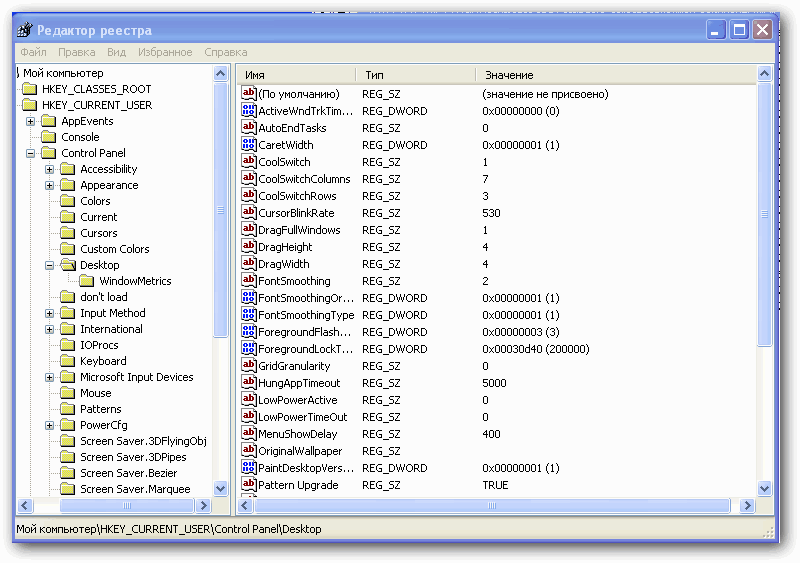This screenshot has width=800, height=563.
Task: Select the Current key
Action: (98, 217)
